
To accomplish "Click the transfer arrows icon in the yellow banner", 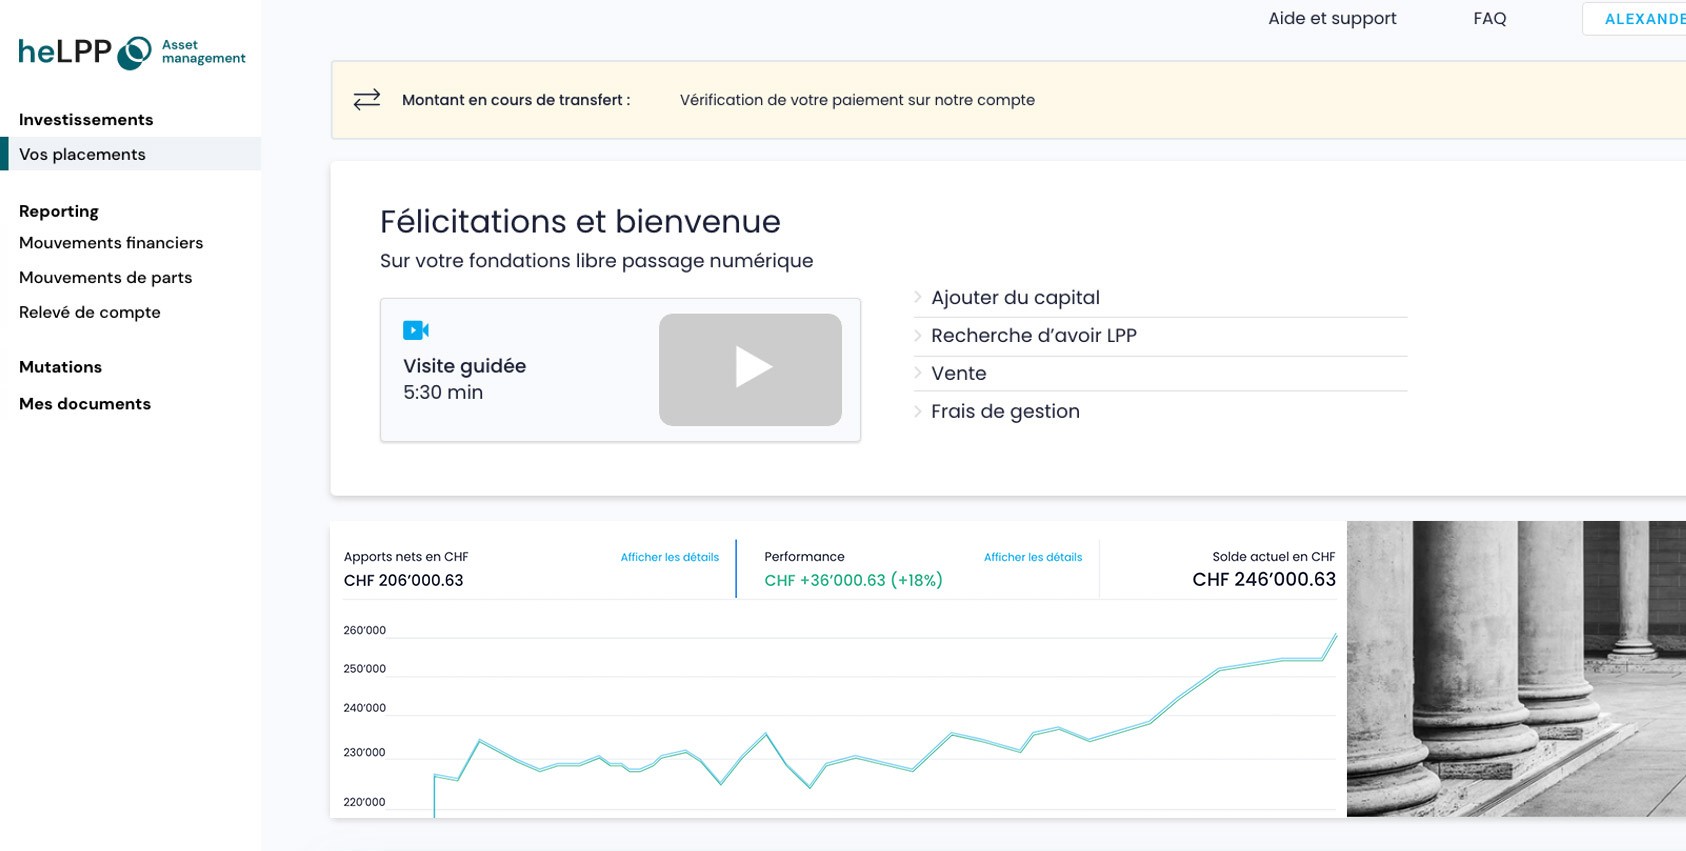I will point(366,99).
